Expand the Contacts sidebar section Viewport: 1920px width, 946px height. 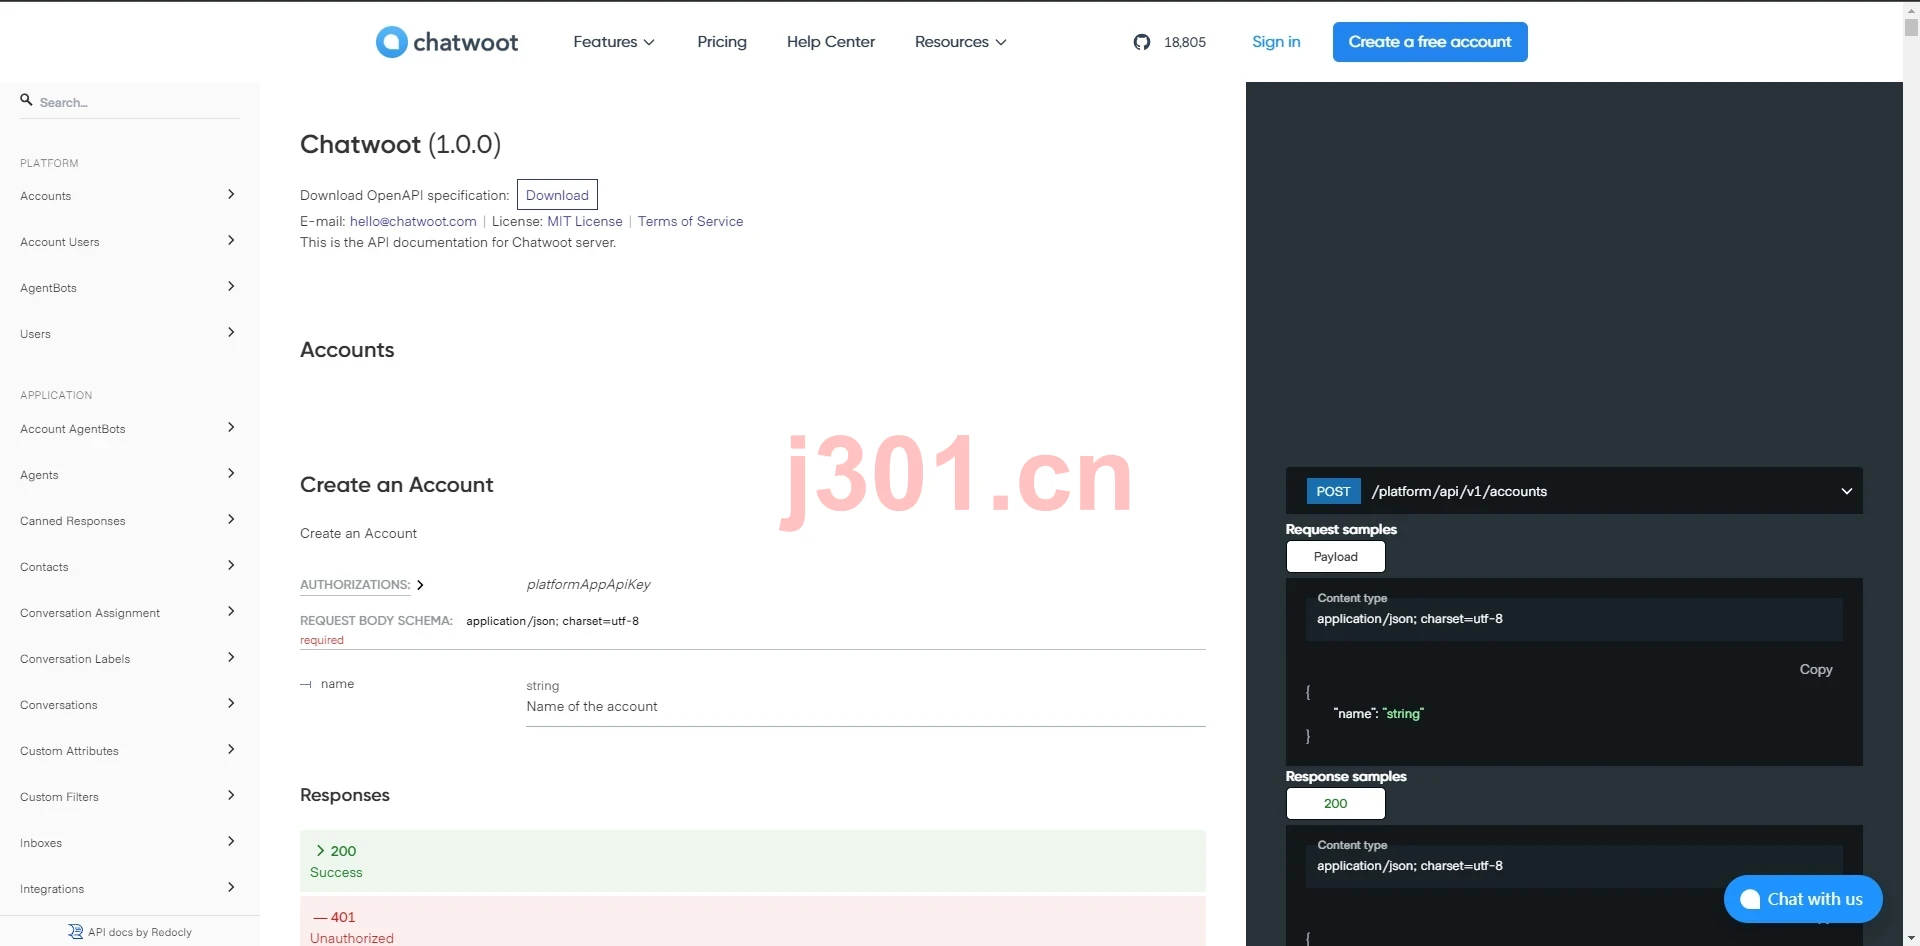coord(130,567)
